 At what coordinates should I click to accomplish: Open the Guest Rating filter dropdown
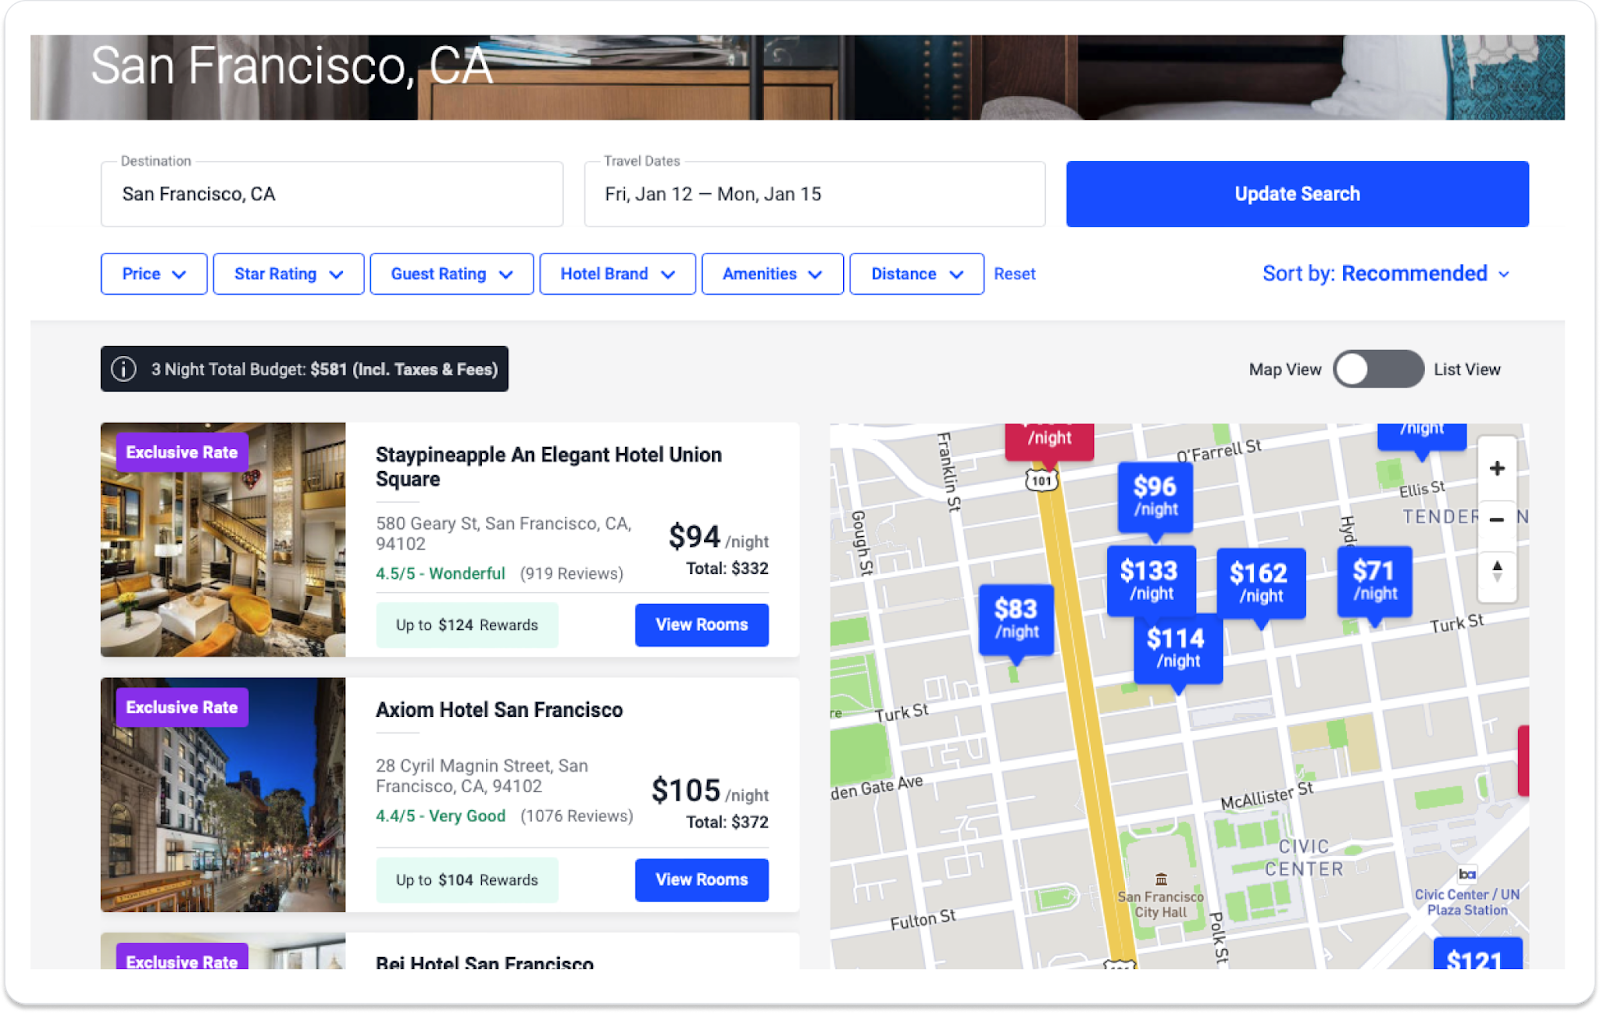tap(451, 274)
